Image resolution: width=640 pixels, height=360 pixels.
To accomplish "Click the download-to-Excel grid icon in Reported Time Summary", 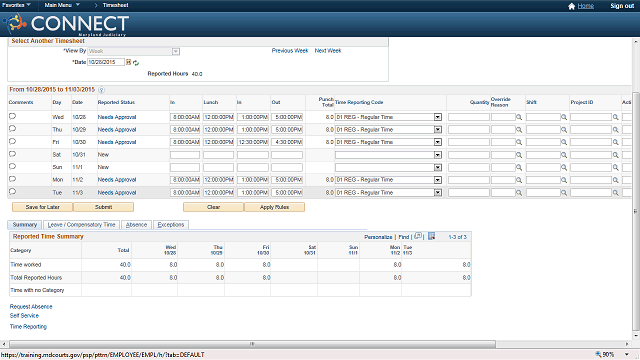I will click(431, 236).
